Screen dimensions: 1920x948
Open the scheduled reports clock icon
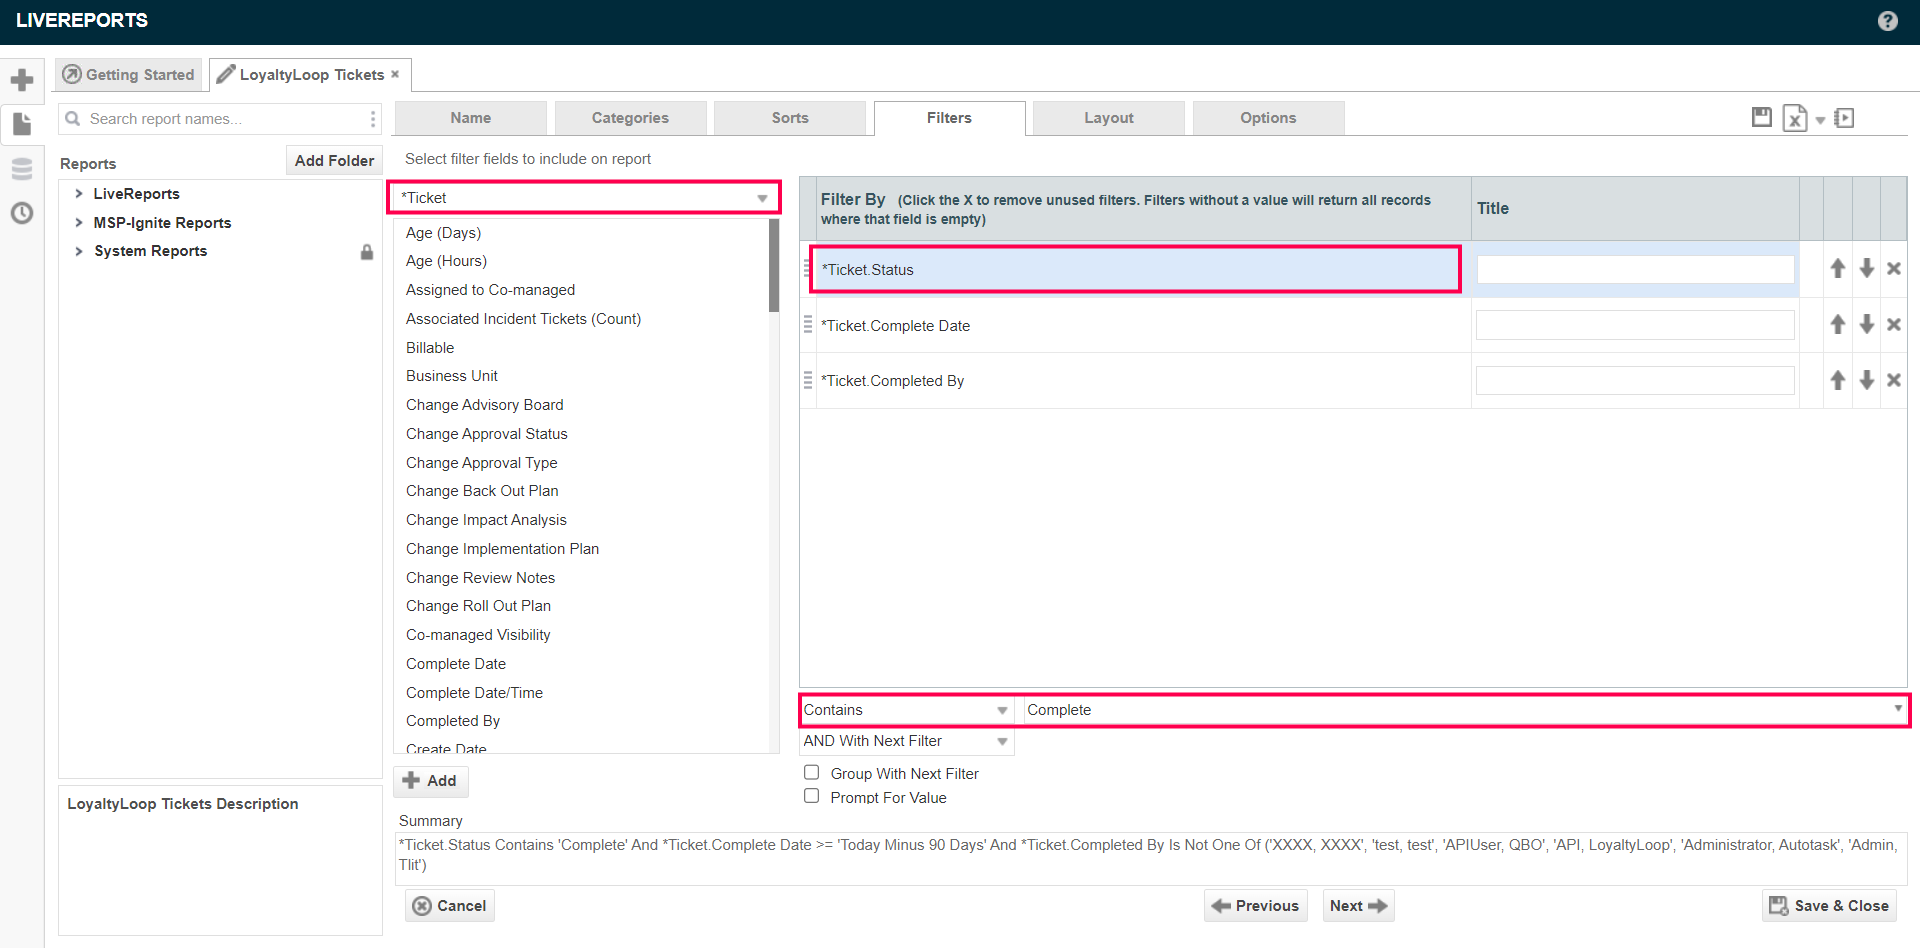point(22,212)
